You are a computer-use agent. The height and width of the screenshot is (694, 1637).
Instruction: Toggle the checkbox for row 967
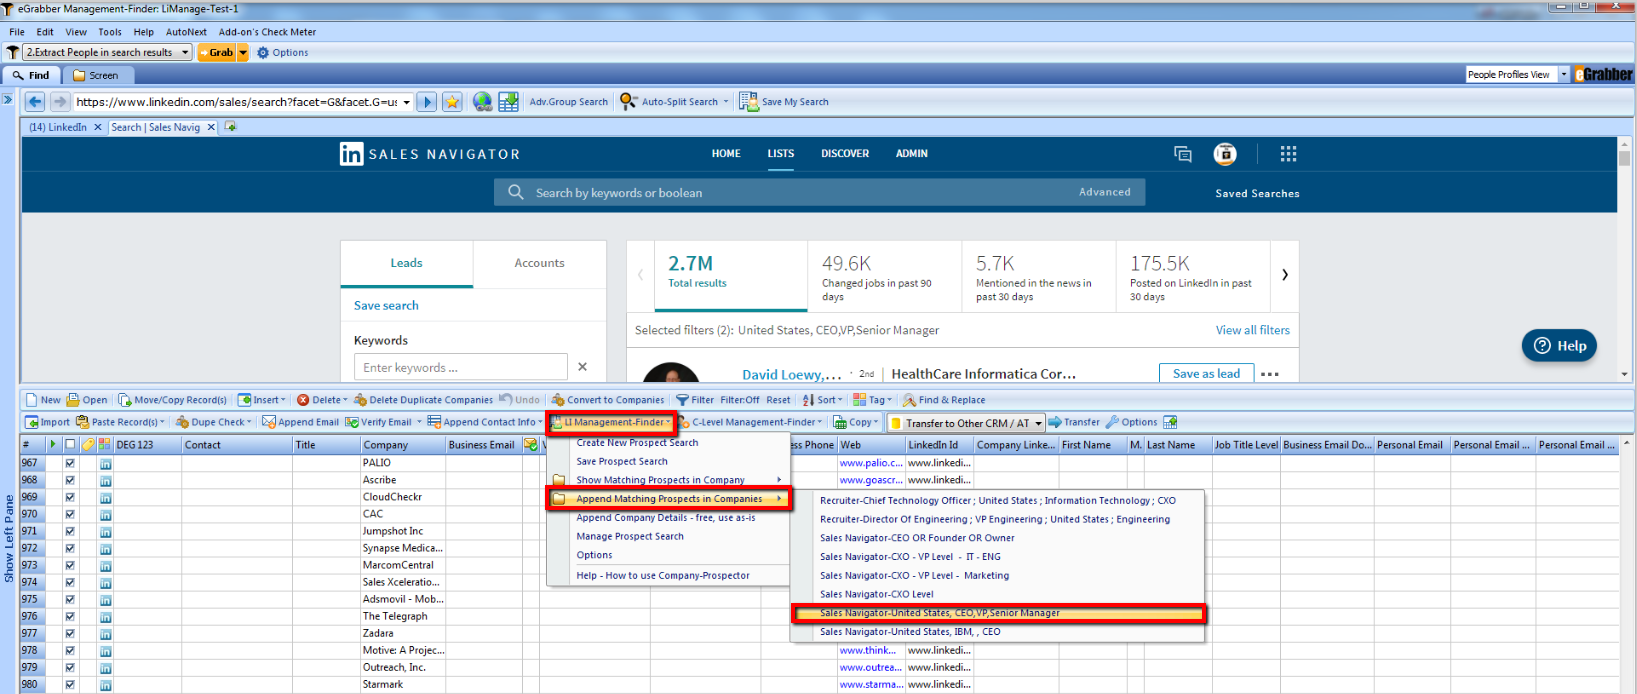(x=70, y=463)
